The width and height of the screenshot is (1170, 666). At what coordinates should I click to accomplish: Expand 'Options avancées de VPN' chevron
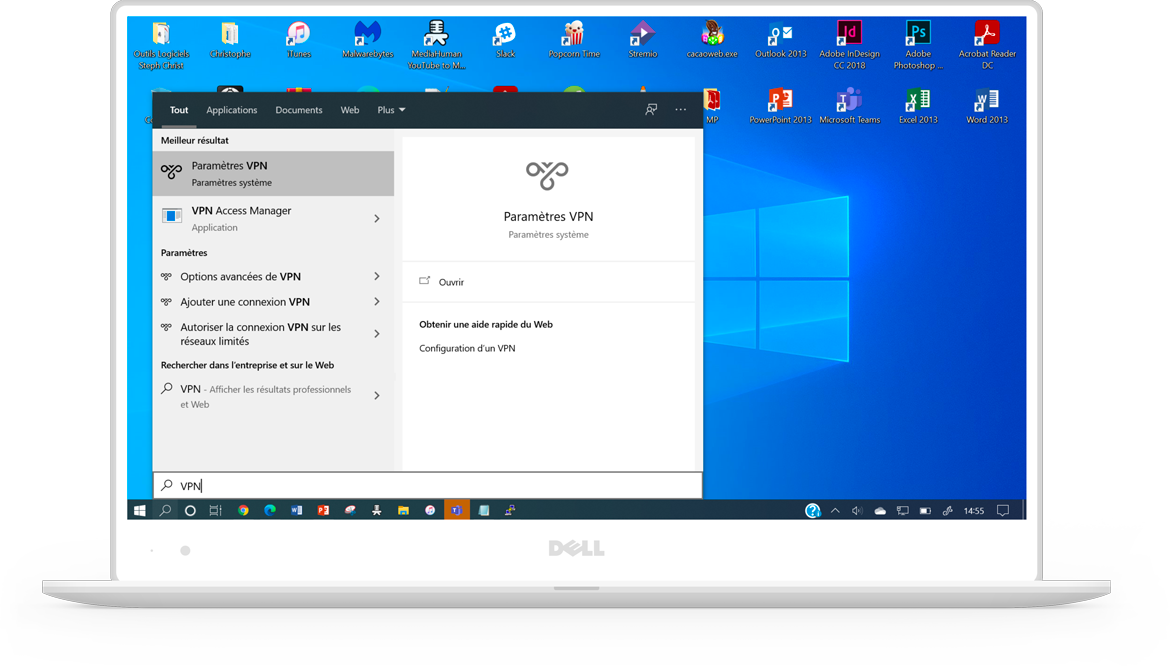[x=377, y=277]
